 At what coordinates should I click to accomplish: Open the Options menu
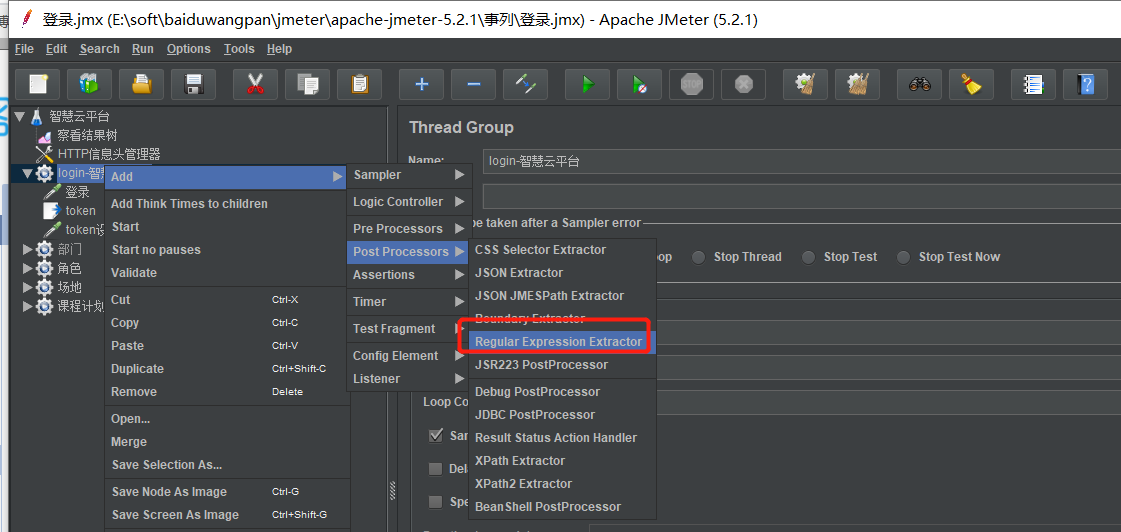point(189,49)
